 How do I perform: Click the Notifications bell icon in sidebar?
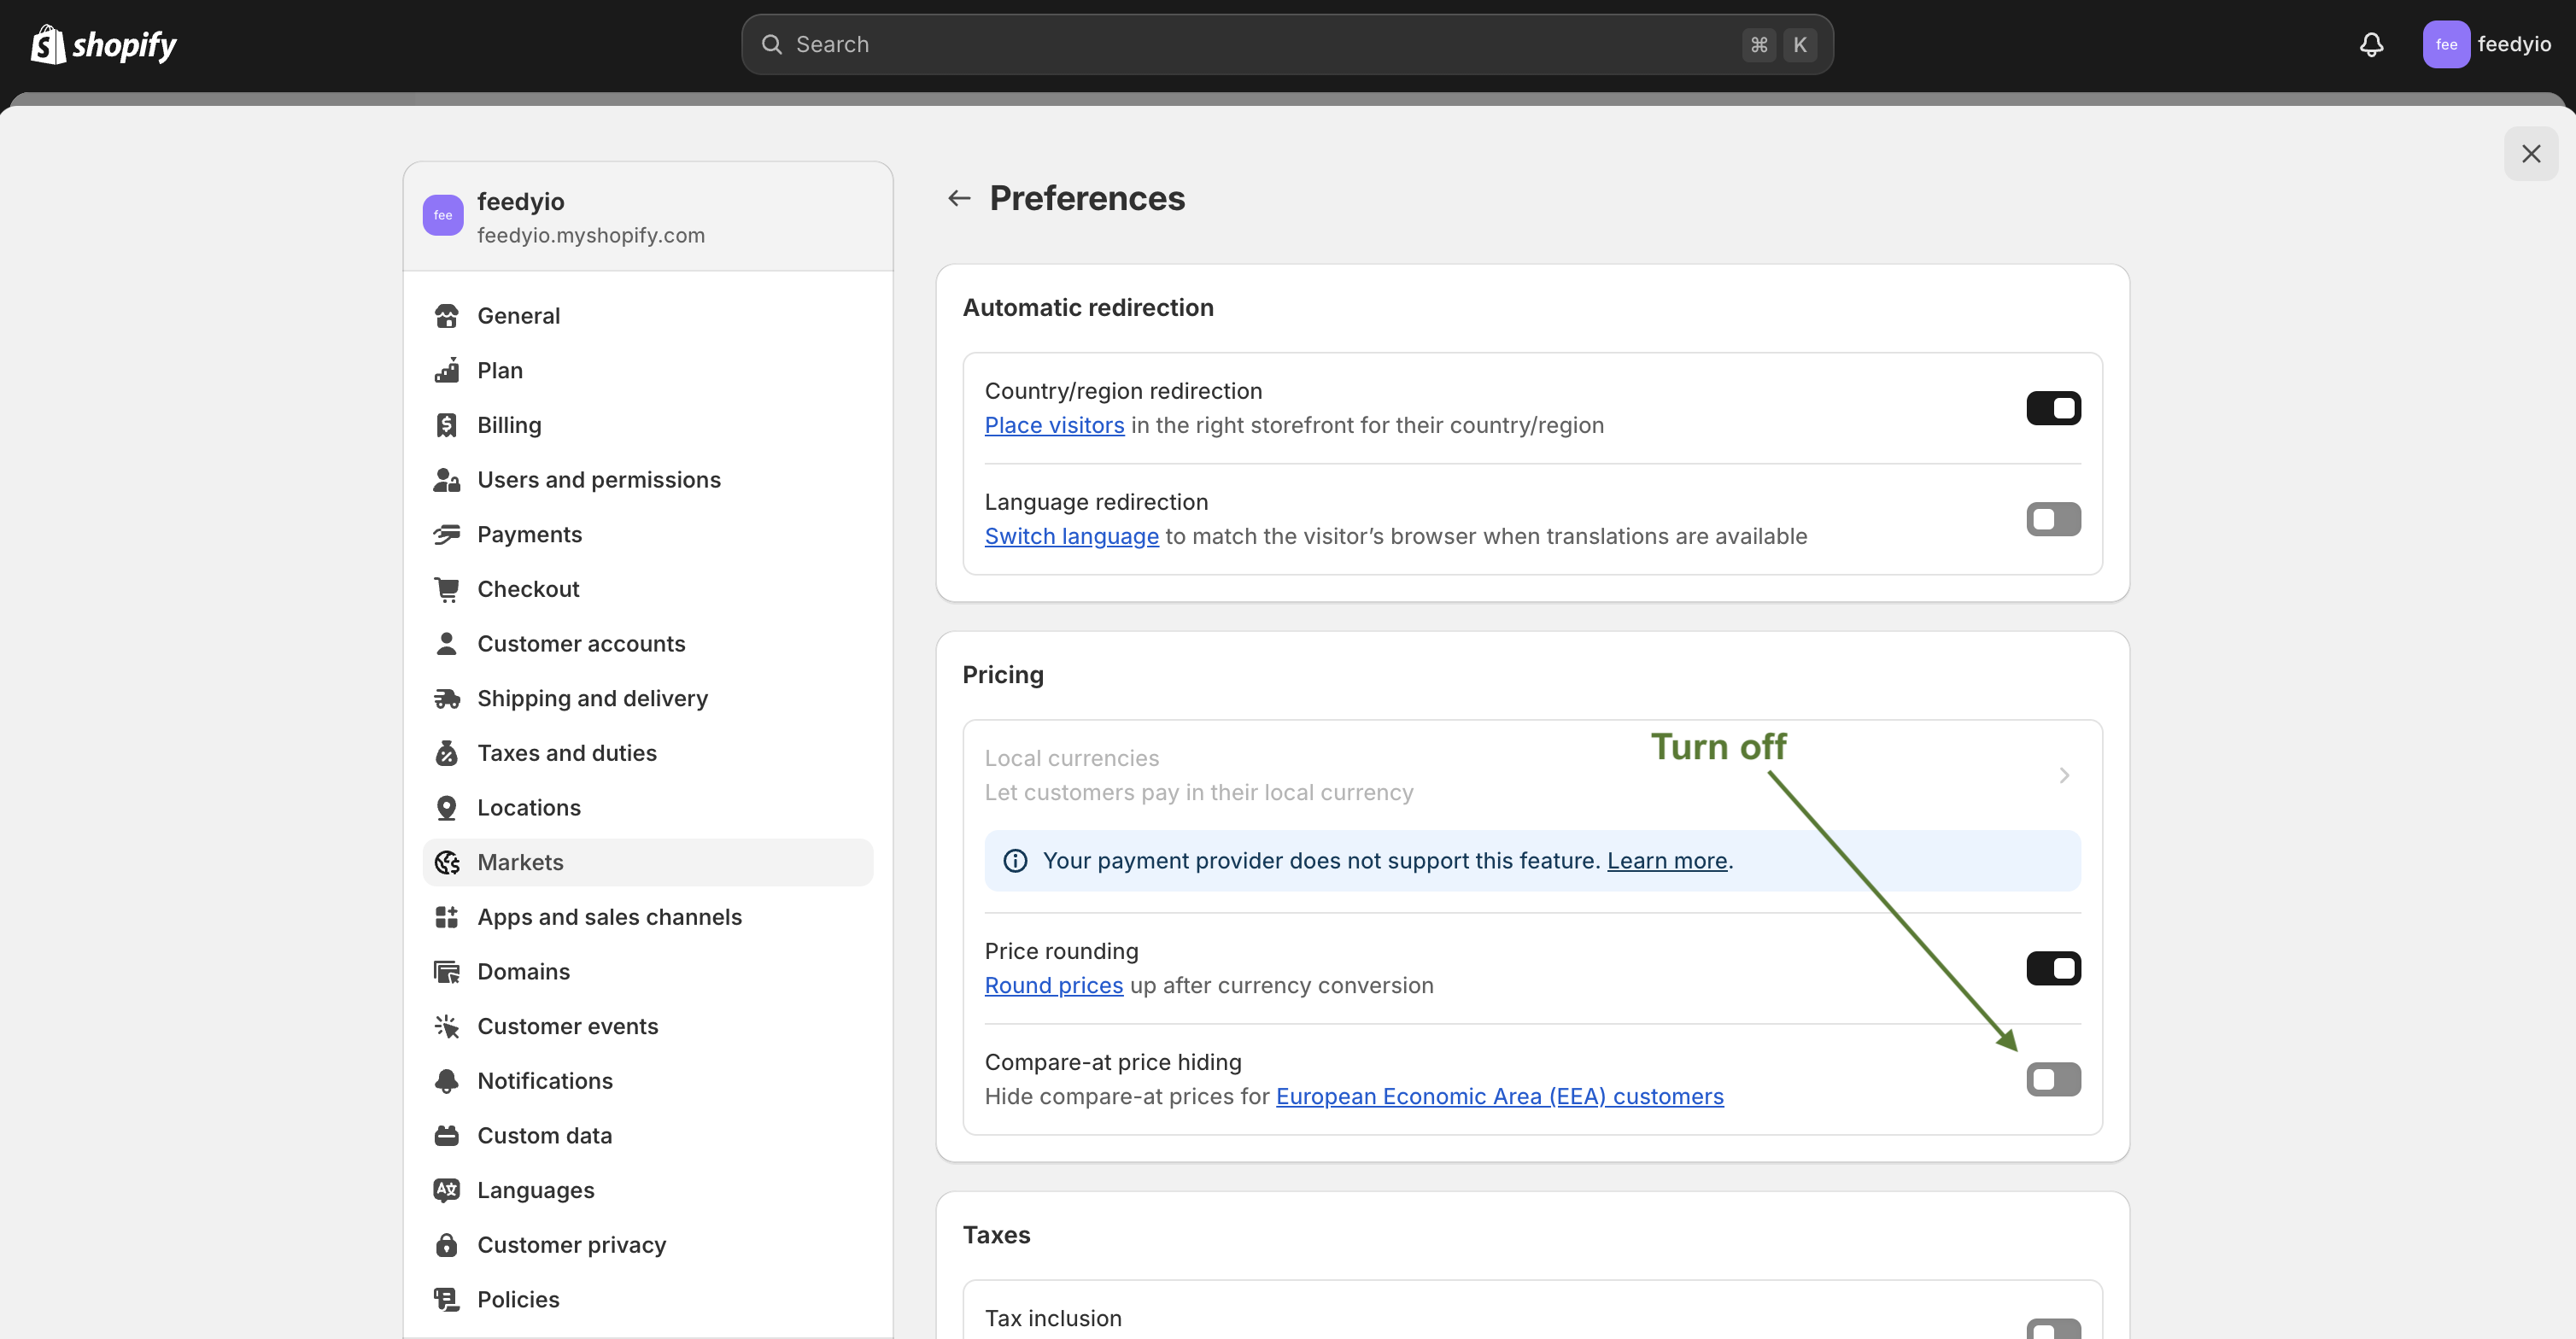pos(446,1081)
